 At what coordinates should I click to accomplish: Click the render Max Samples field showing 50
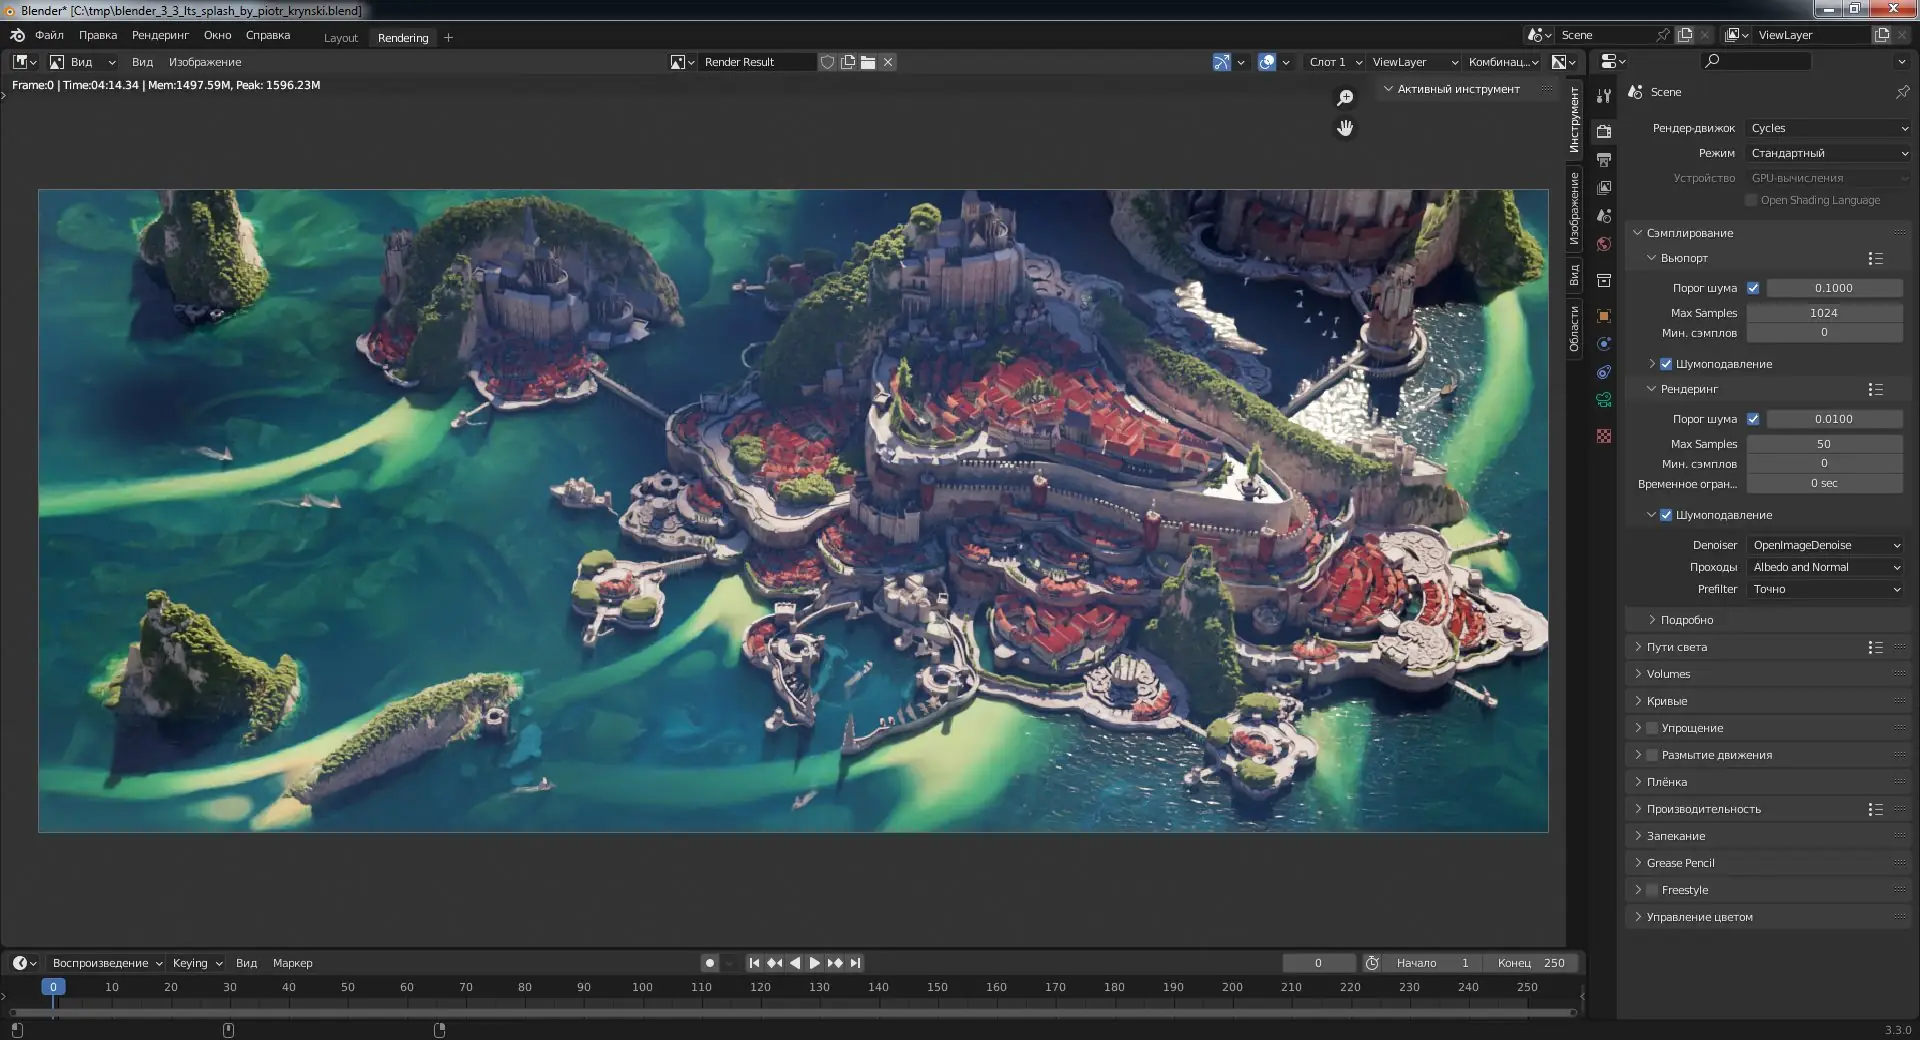coord(1824,444)
